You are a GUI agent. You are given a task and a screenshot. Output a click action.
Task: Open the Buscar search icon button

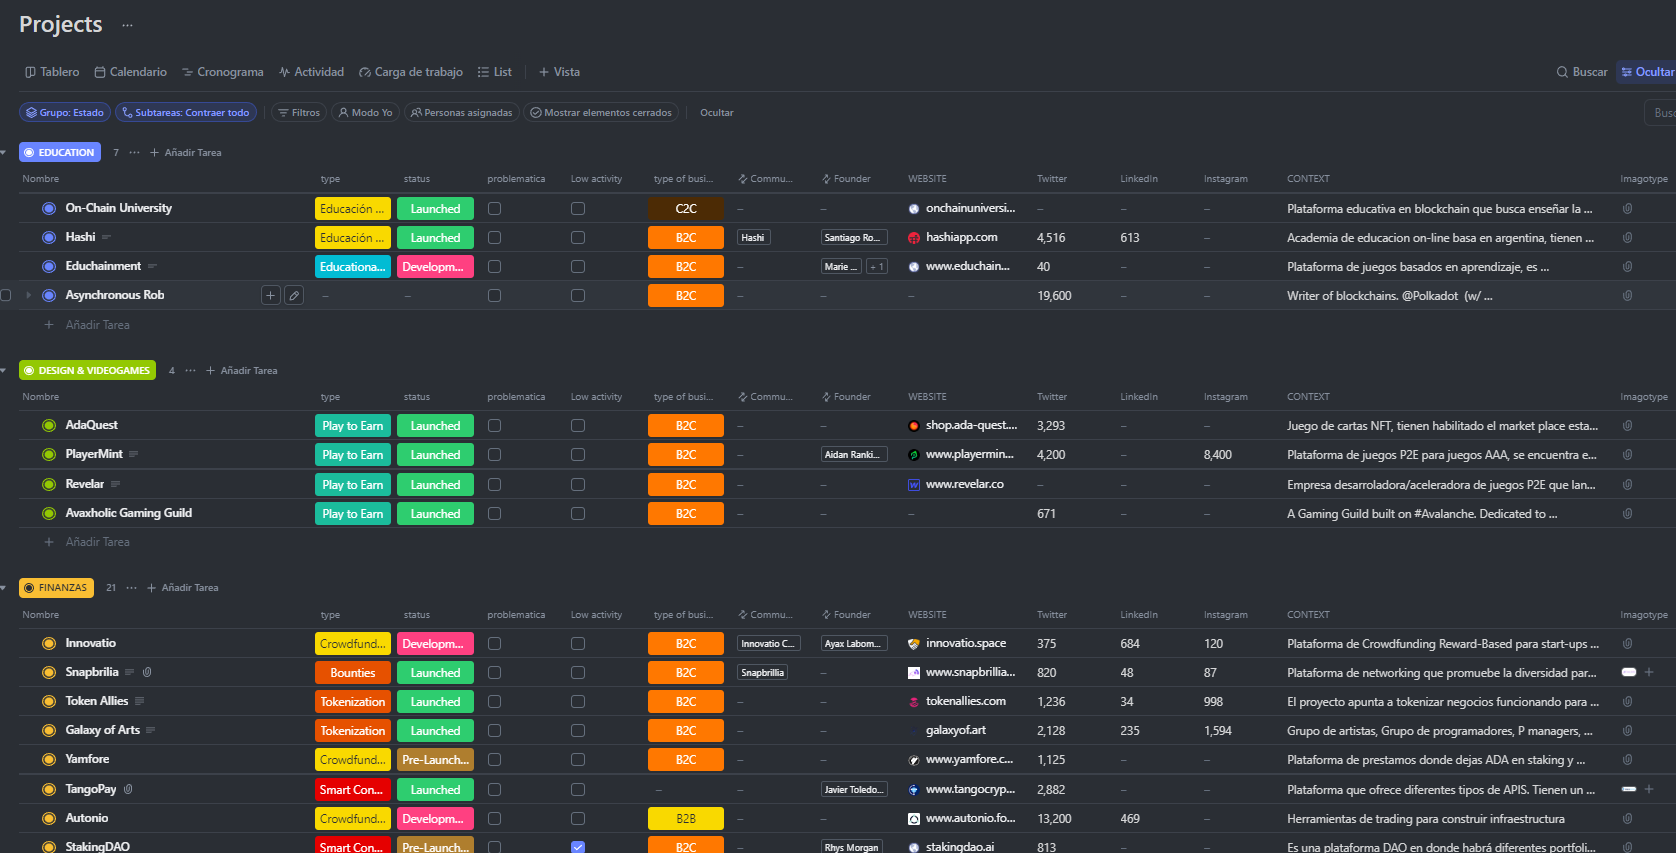[1582, 72]
